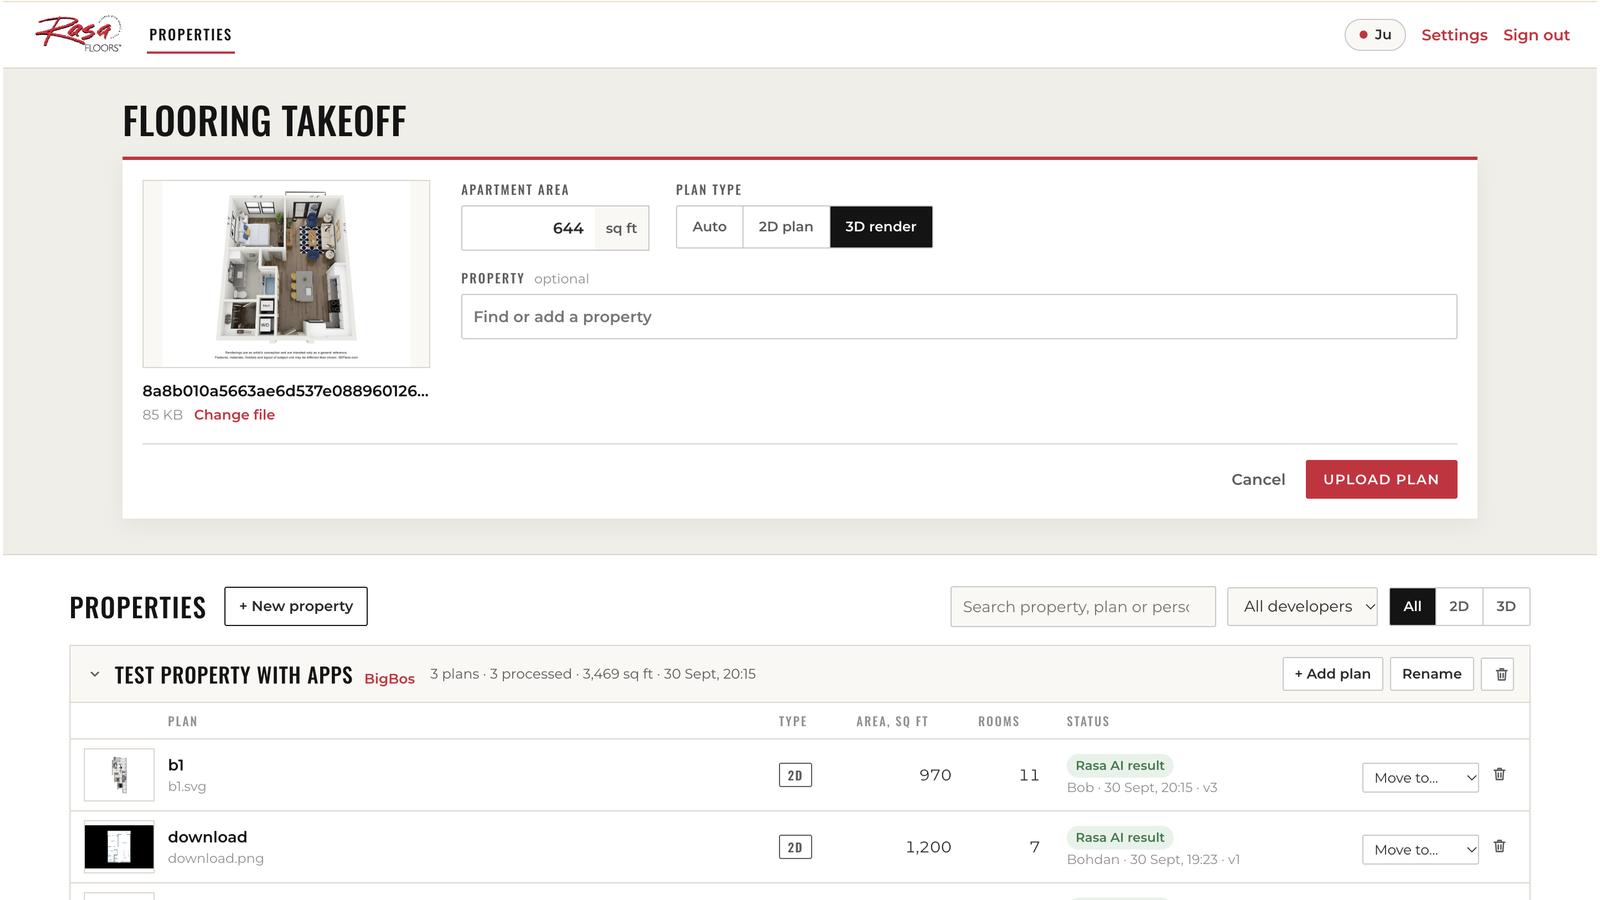Focus the Find or add a property field
This screenshot has width=1600, height=900.
[x=959, y=317]
